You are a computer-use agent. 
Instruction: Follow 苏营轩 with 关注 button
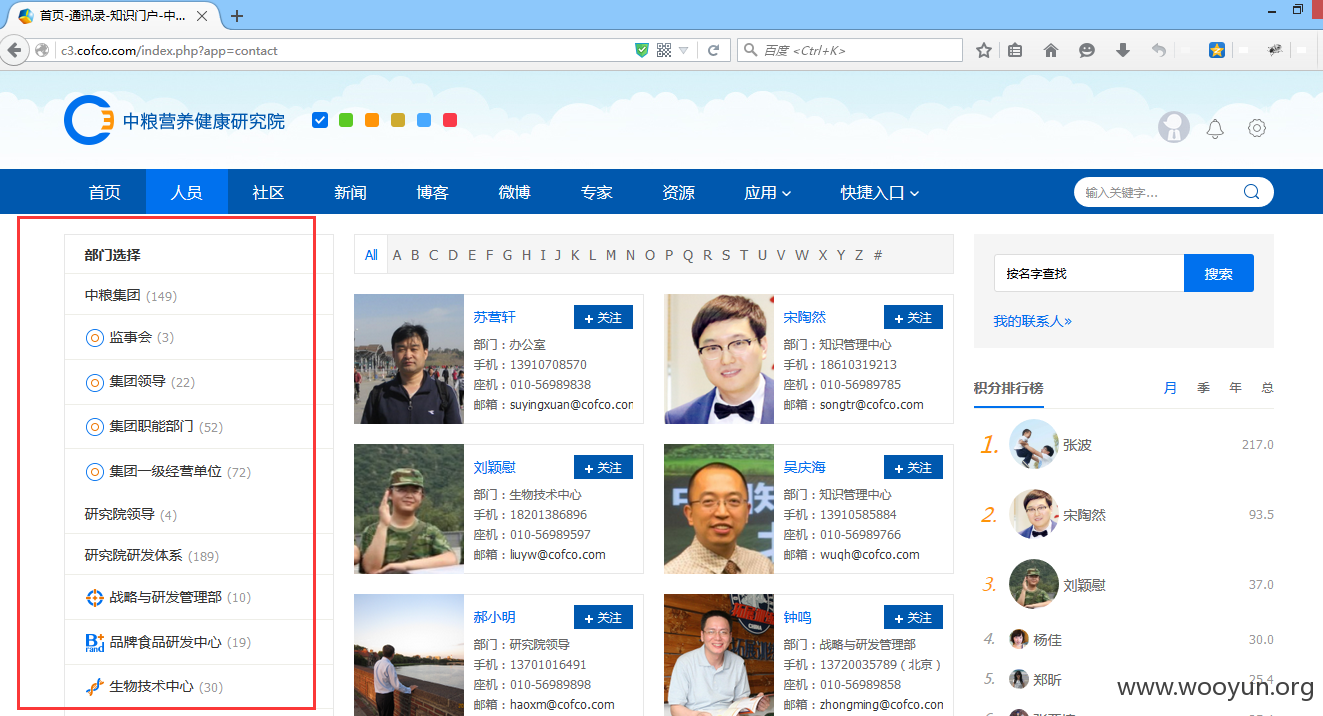[x=603, y=317]
